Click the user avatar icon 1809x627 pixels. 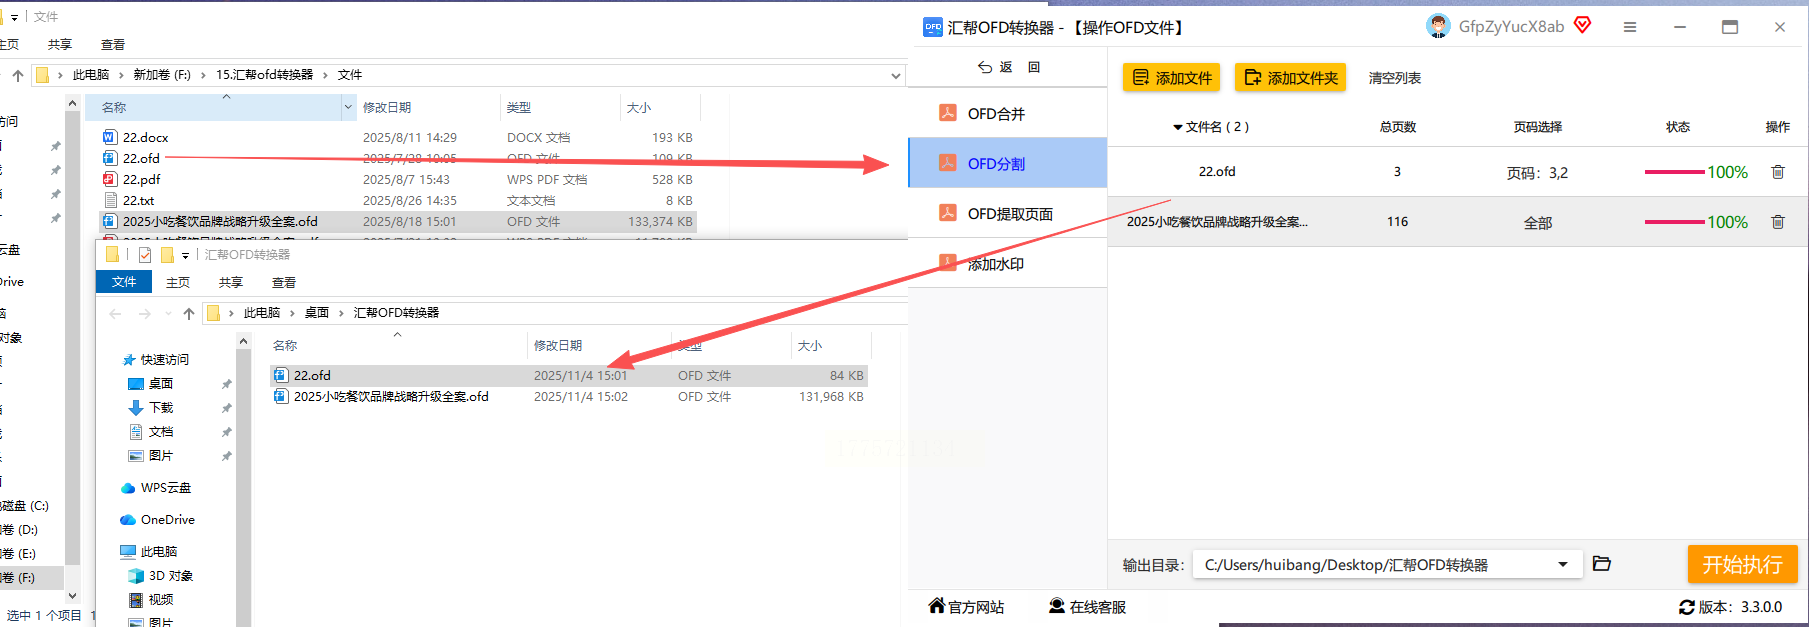[x=1438, y=26]
